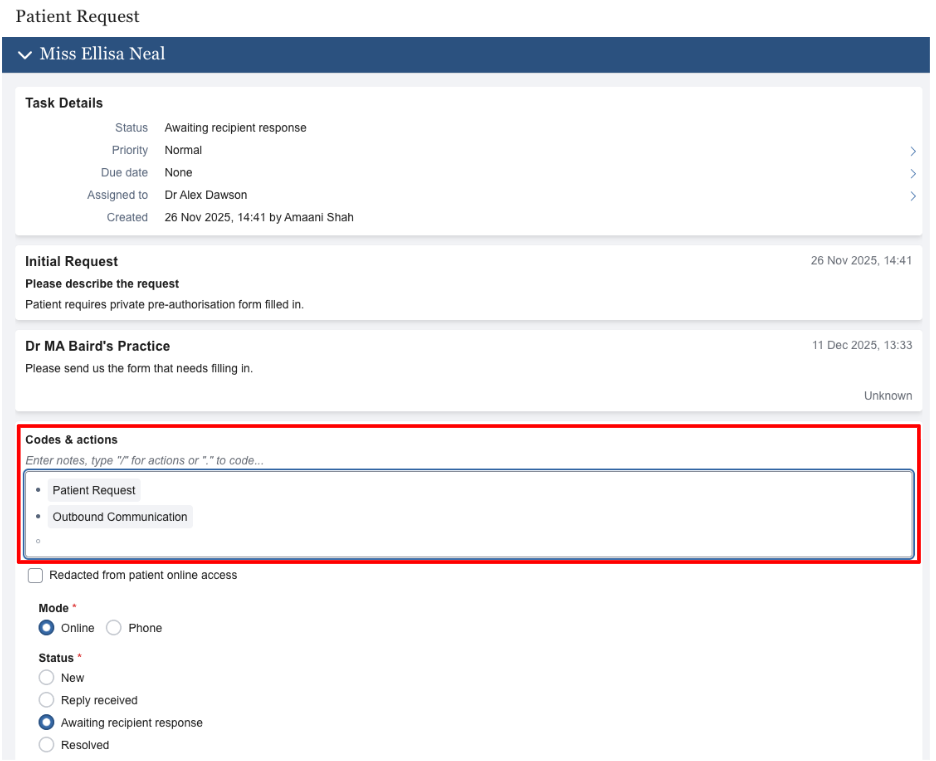Screen dimensions: 936x761
Task: Open the Assigned to row arrow
Action: pyautogui.click(x=912, y=196)
